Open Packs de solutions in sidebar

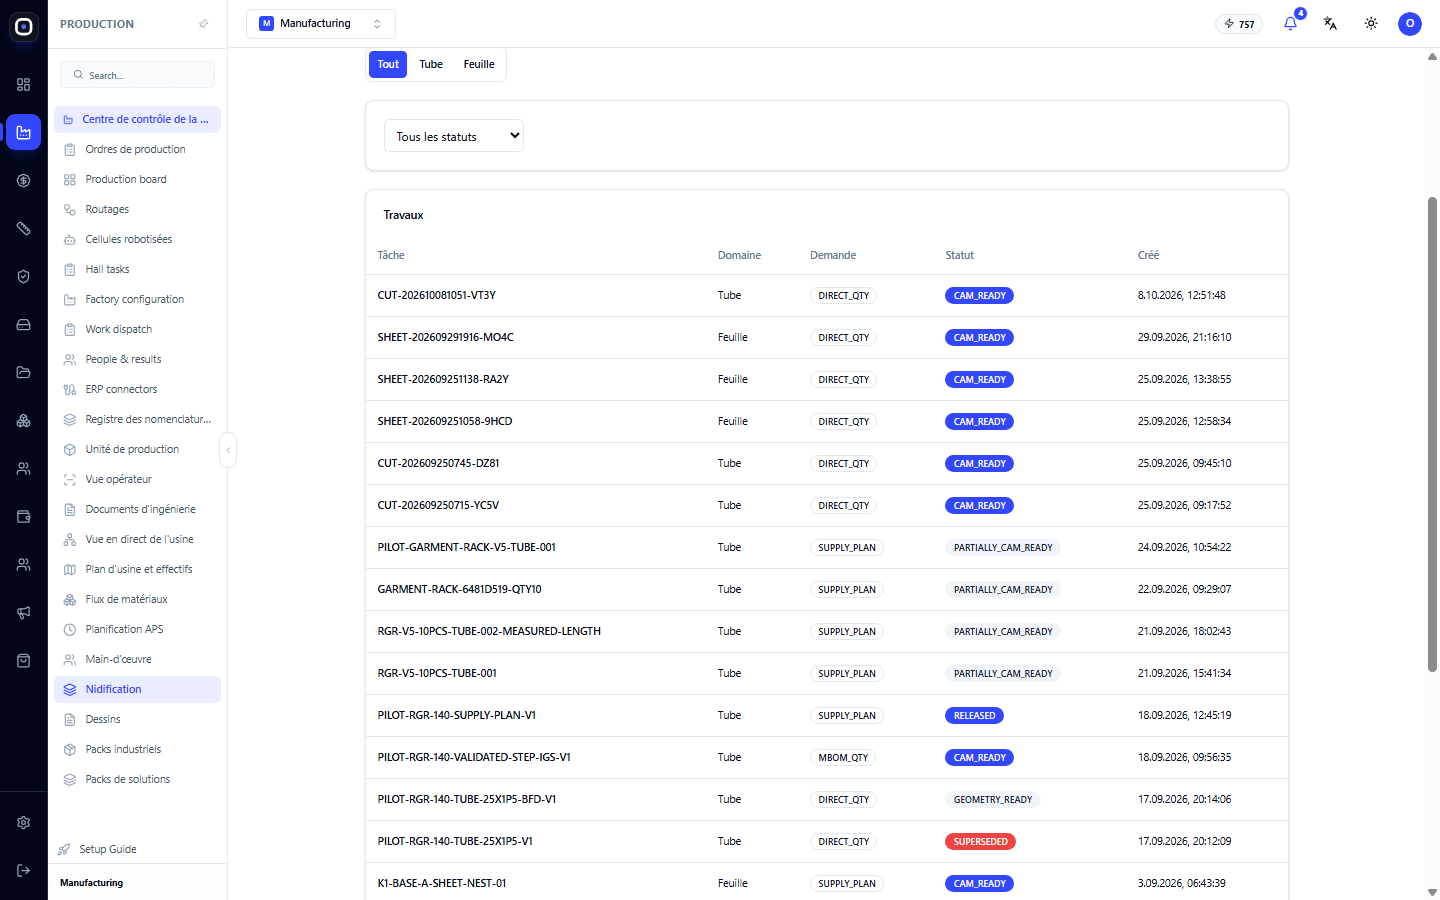click(138, 779)
